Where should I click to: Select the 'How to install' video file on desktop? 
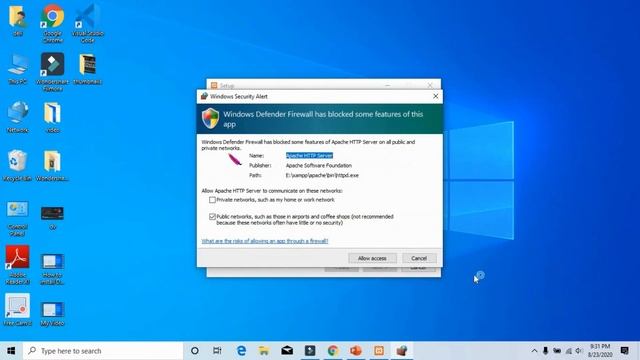point(52,268)
